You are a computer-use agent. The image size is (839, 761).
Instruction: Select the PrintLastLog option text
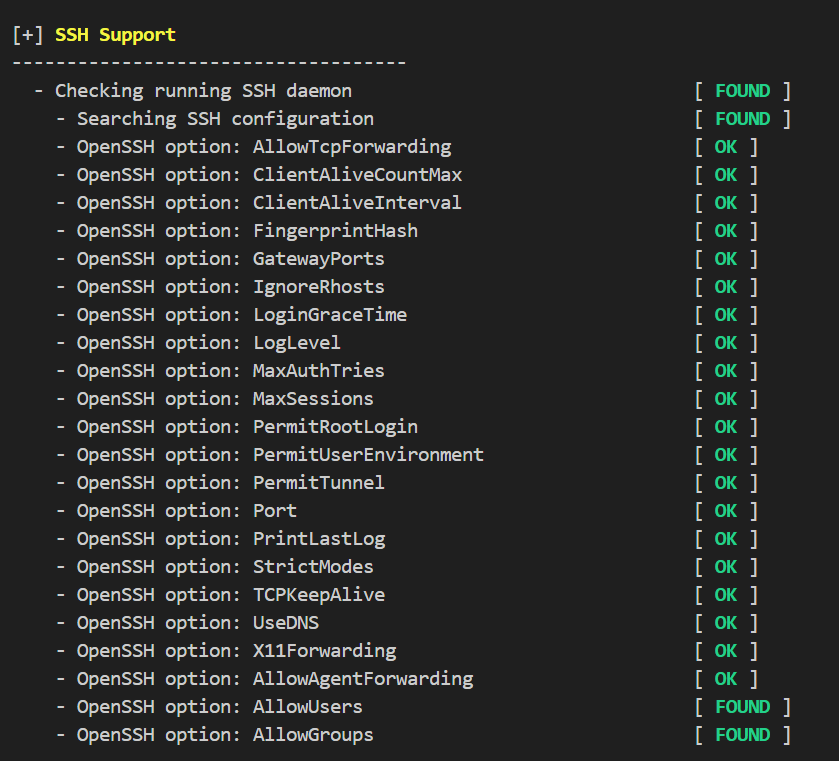[319, 539]
